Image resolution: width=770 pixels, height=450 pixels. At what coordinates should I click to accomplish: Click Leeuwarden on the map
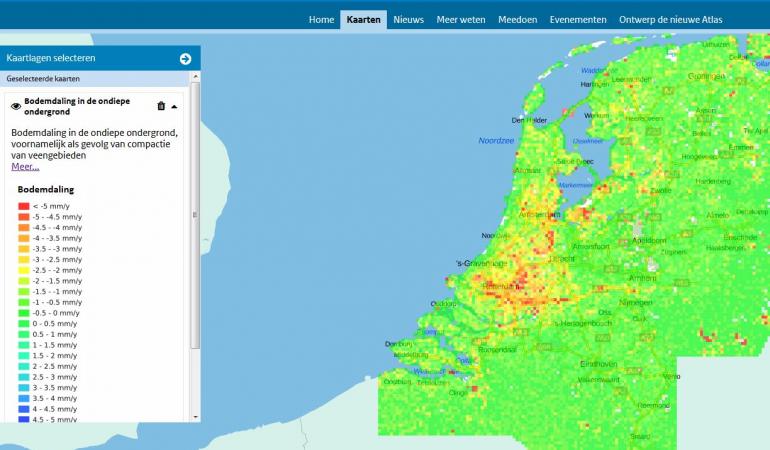pos(631,80)
